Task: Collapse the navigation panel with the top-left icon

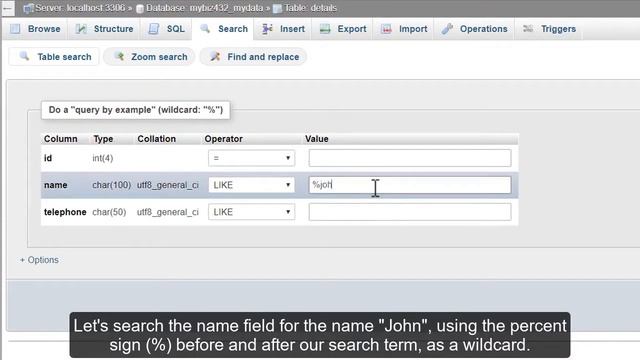Action: 7,7
